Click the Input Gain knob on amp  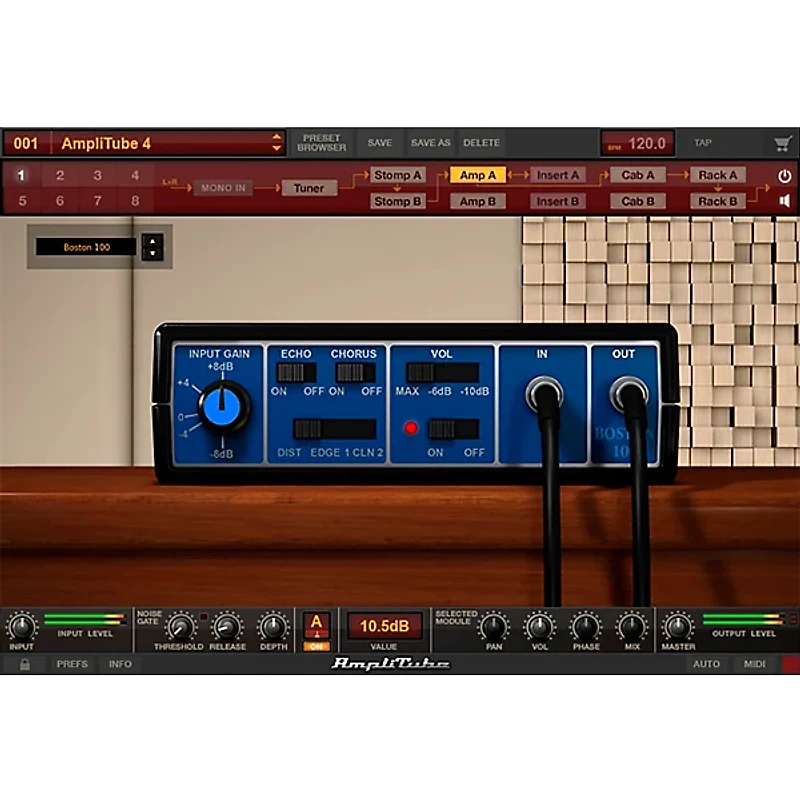point(223,406)
